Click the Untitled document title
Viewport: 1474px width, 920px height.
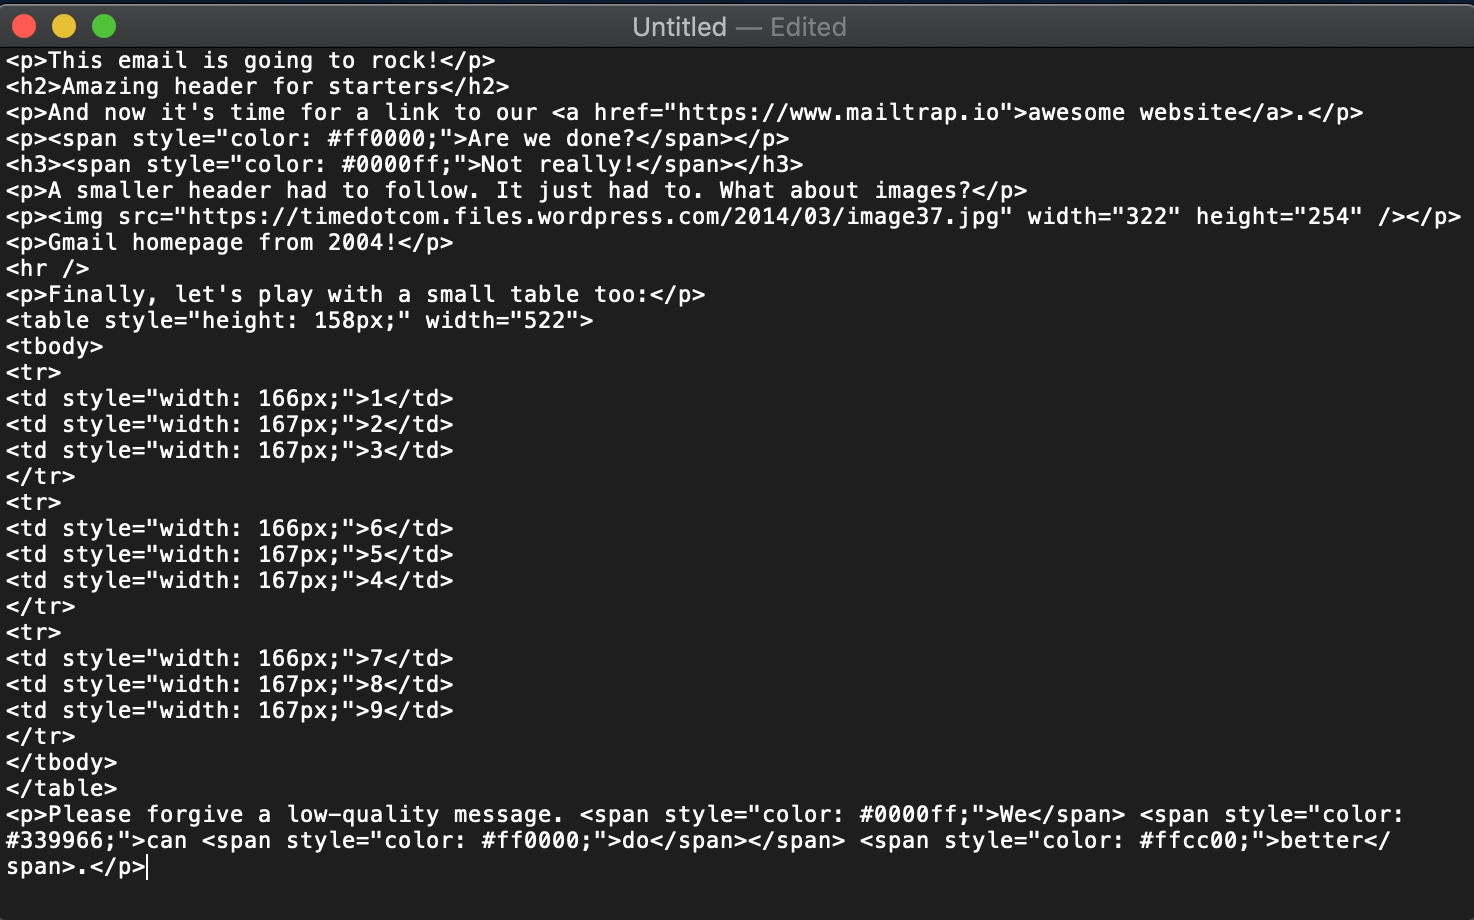pos(679,27)
